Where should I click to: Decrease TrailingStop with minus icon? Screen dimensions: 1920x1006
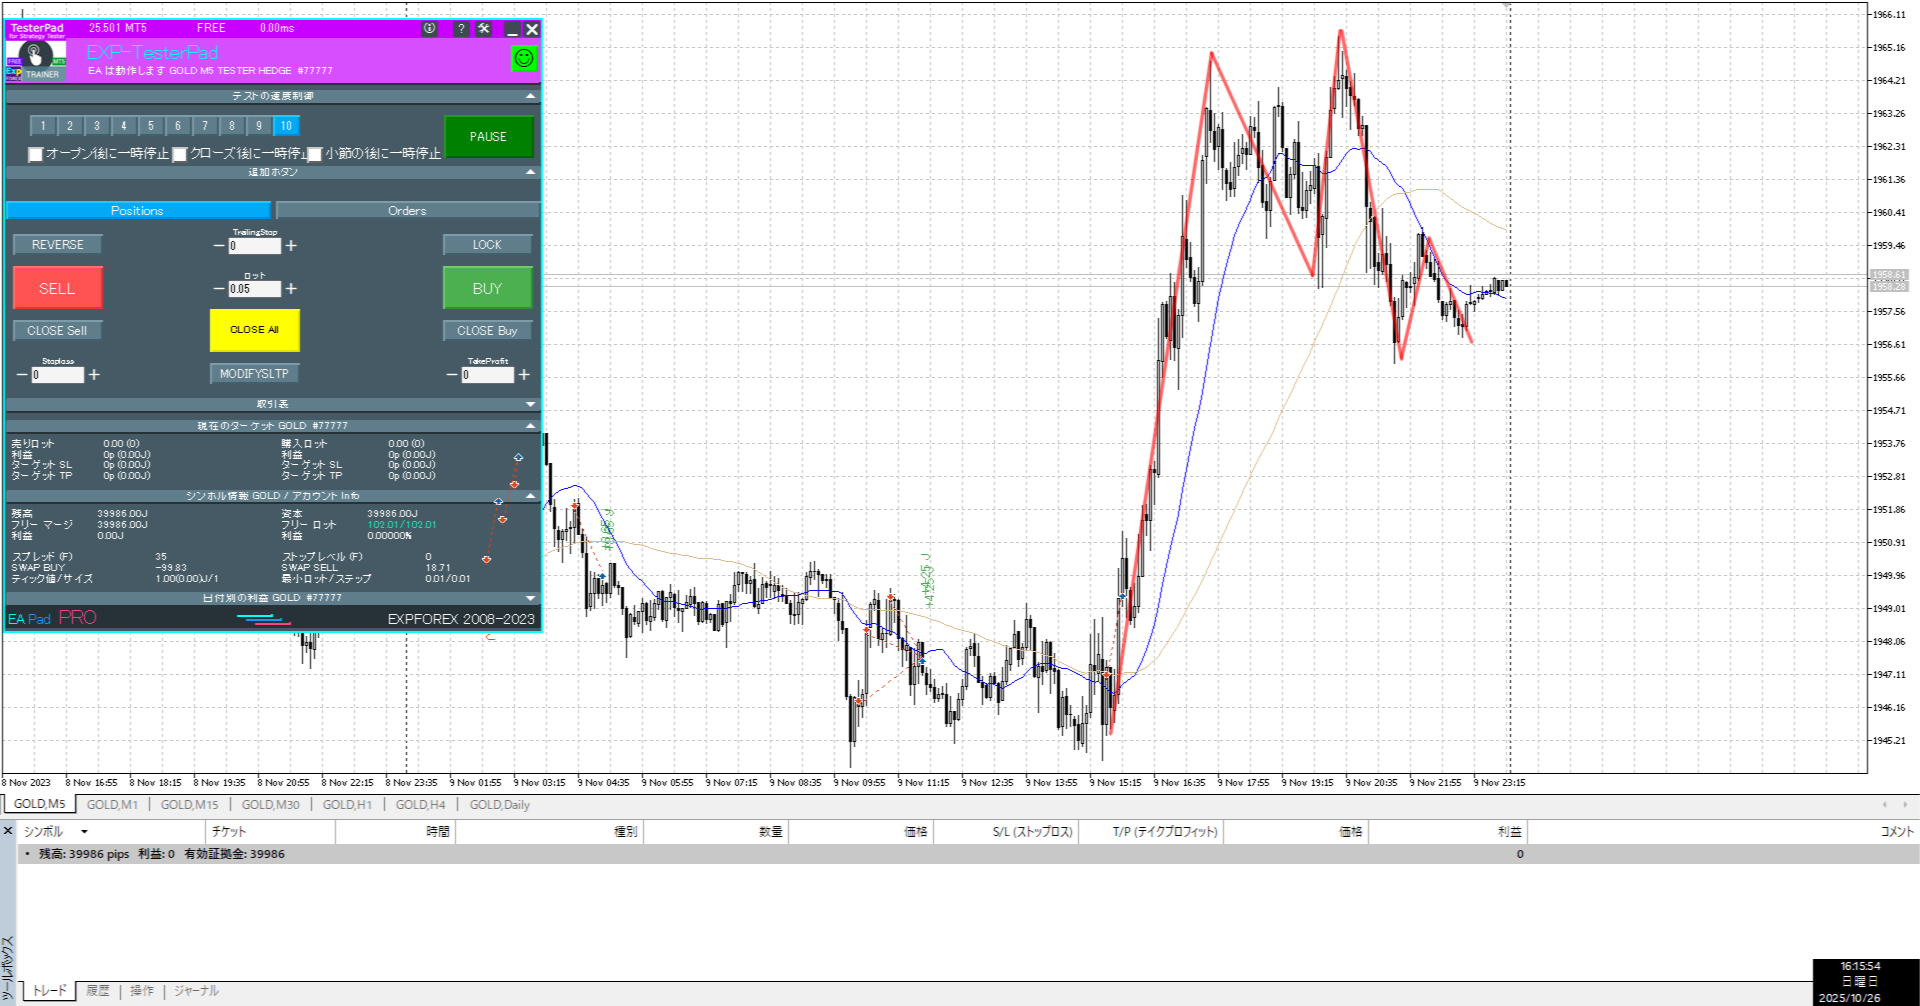pyautogui.click(x=219, y=246)
